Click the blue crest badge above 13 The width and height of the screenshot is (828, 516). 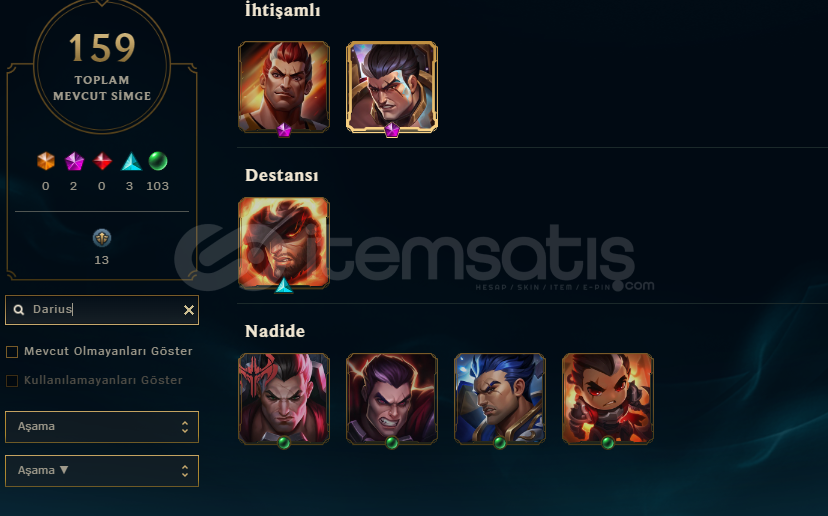tap(102, 238)
